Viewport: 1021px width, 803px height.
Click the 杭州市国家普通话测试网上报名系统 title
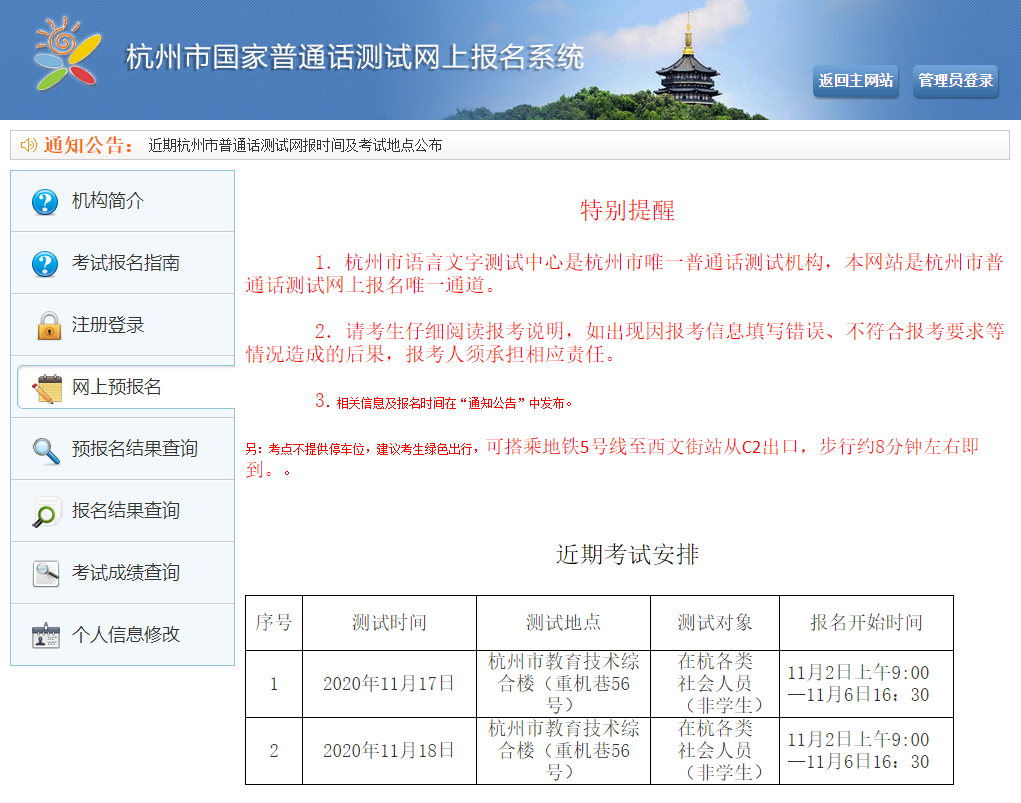coord(354,57)
